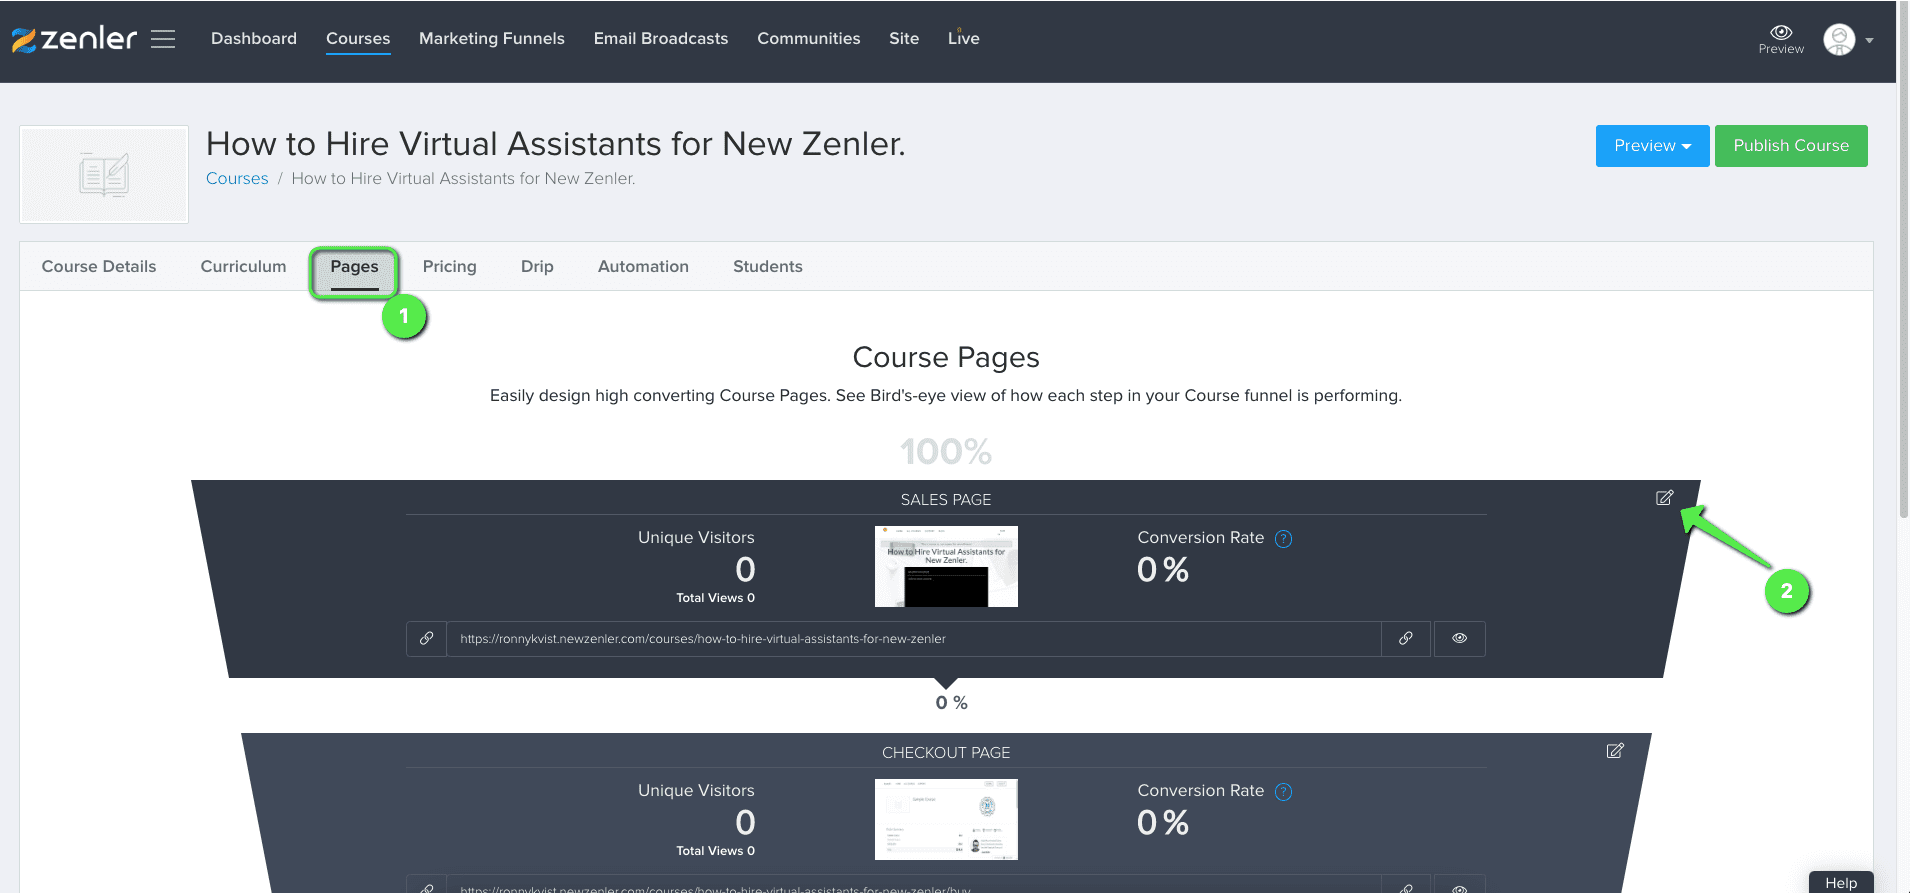Go to the Dashboard menu
The height and width of the screenshot is (893, 1910).
[254, 39]
